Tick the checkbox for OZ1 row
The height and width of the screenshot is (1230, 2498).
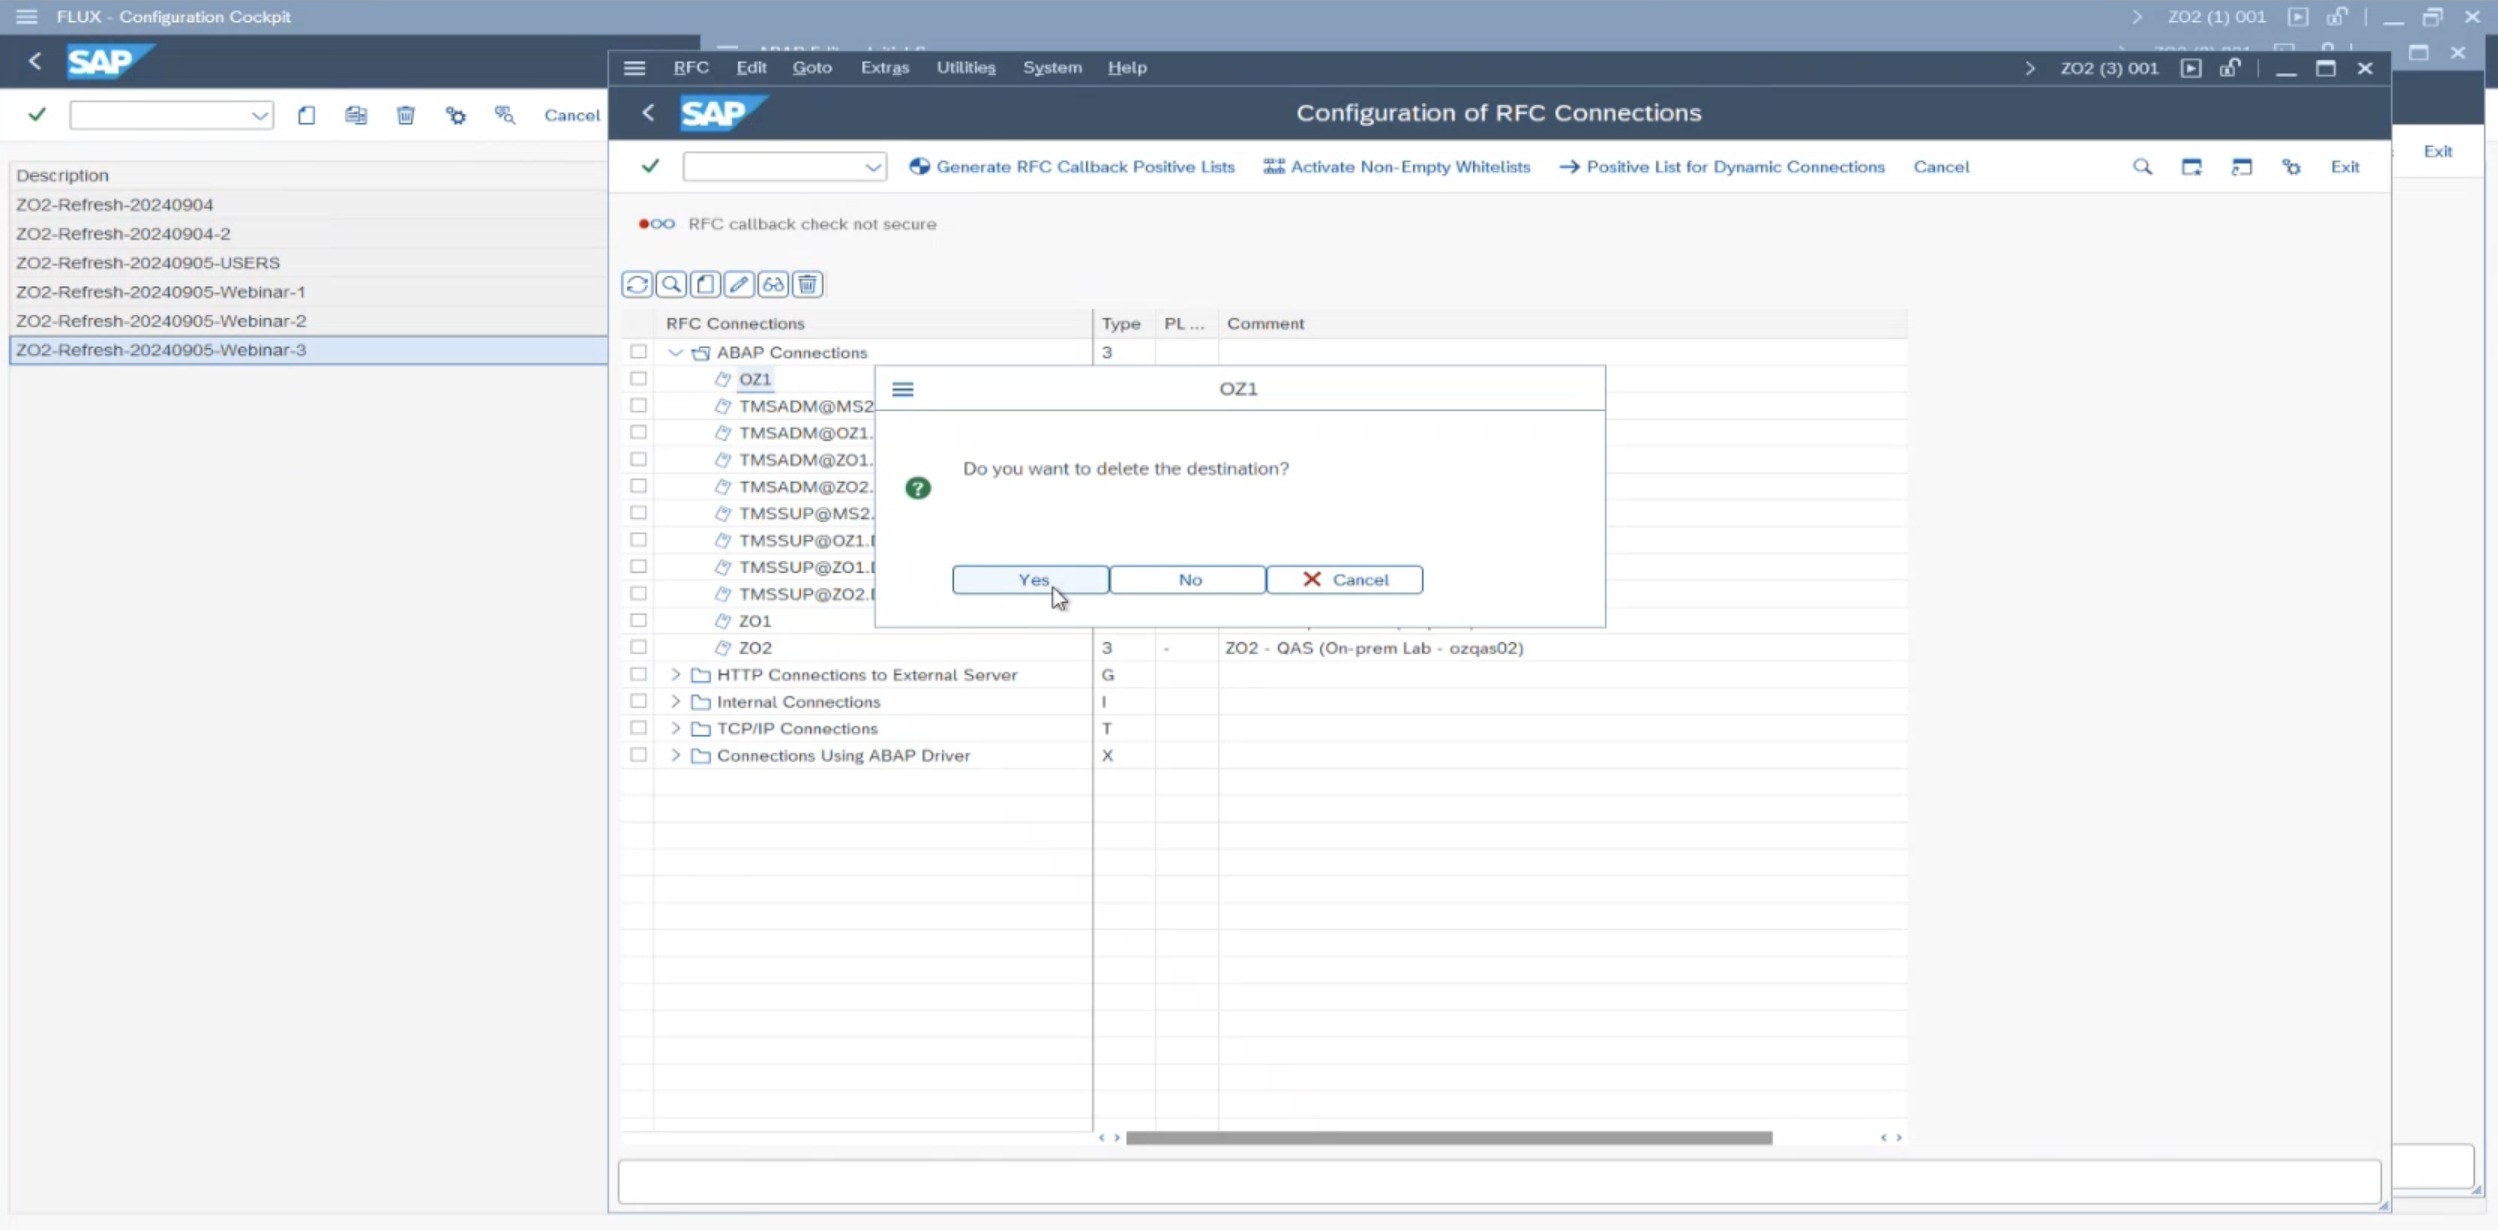pos(638,379)
